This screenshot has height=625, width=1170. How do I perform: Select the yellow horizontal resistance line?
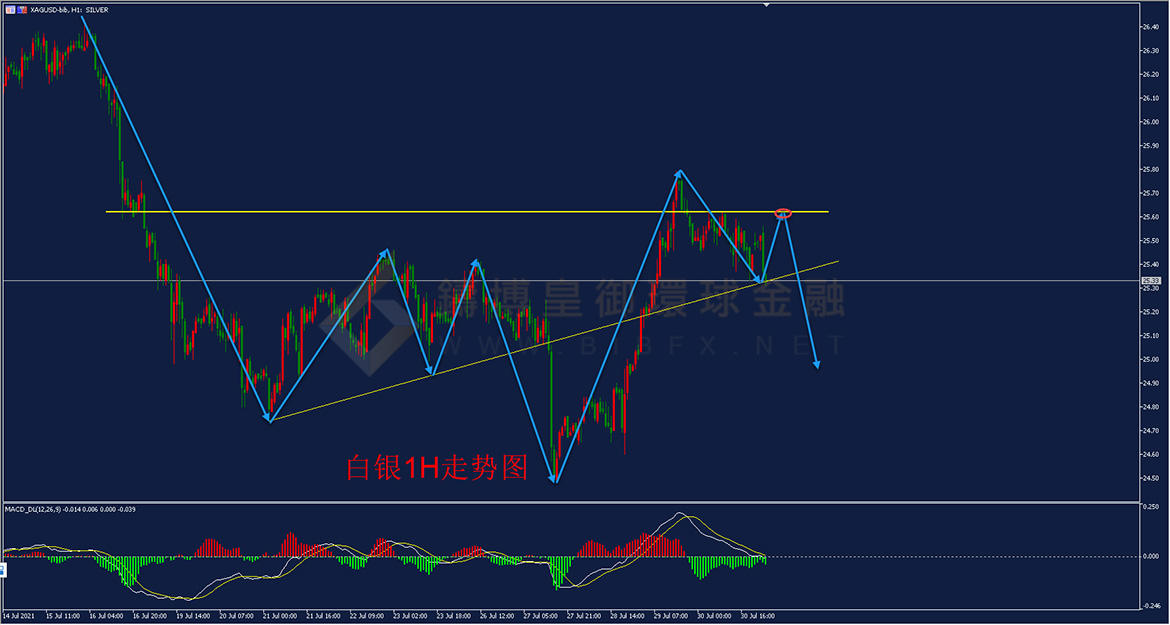[x=467, y=213]
